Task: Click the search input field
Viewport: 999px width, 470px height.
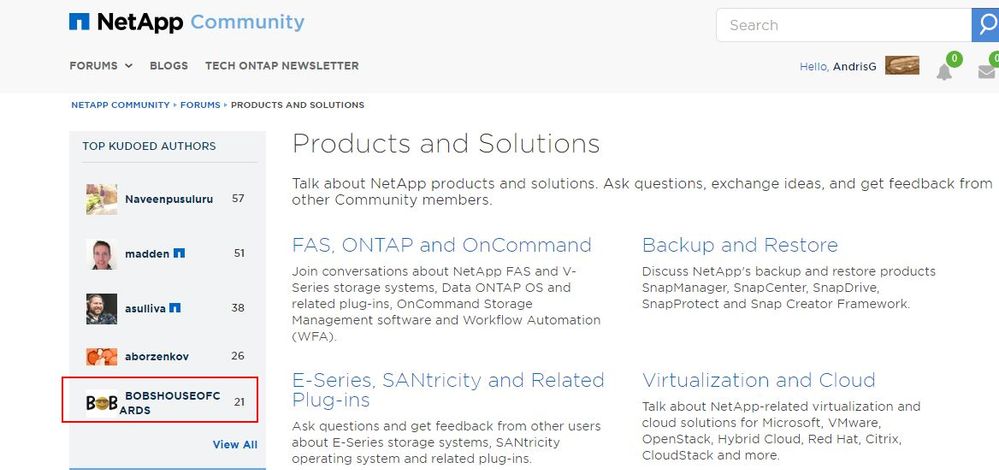Action: coord(843,25)
